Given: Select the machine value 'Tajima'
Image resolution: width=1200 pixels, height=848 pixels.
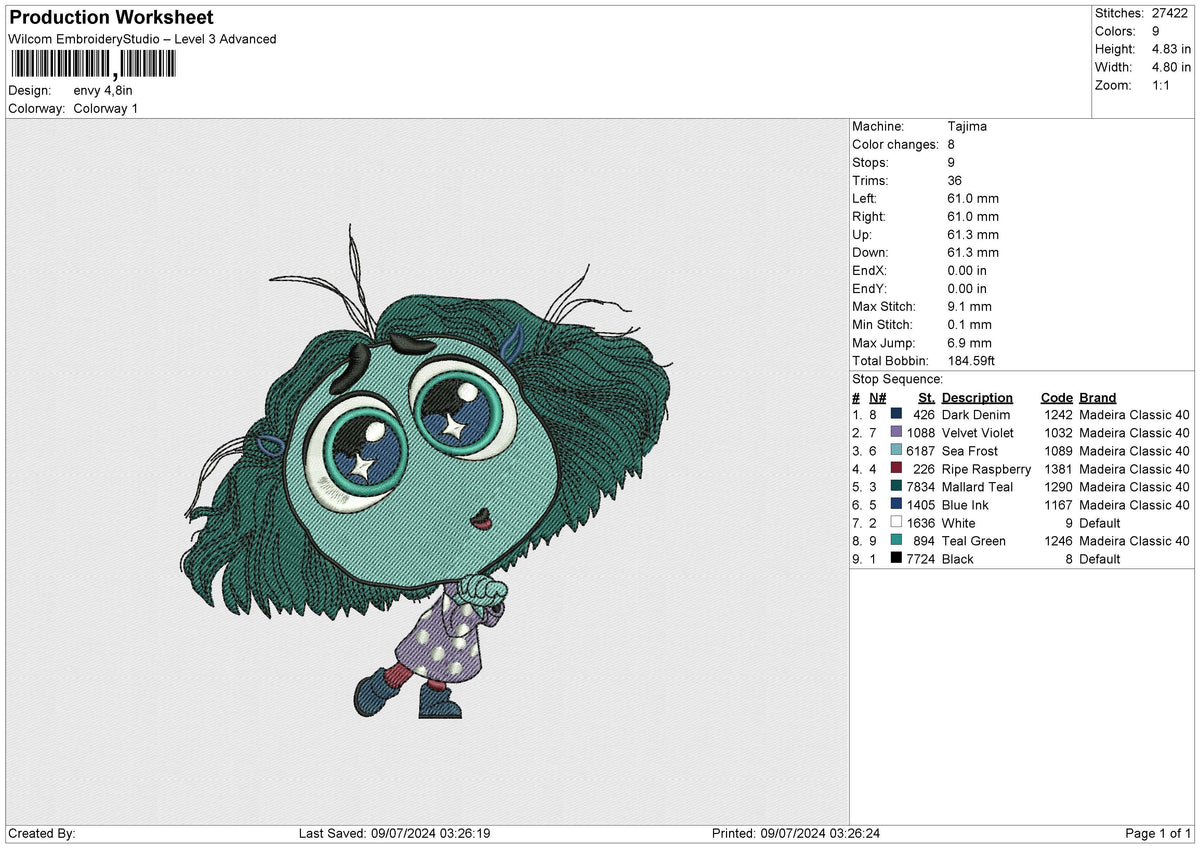Looking at the screenshot, I should click(969, 126).
